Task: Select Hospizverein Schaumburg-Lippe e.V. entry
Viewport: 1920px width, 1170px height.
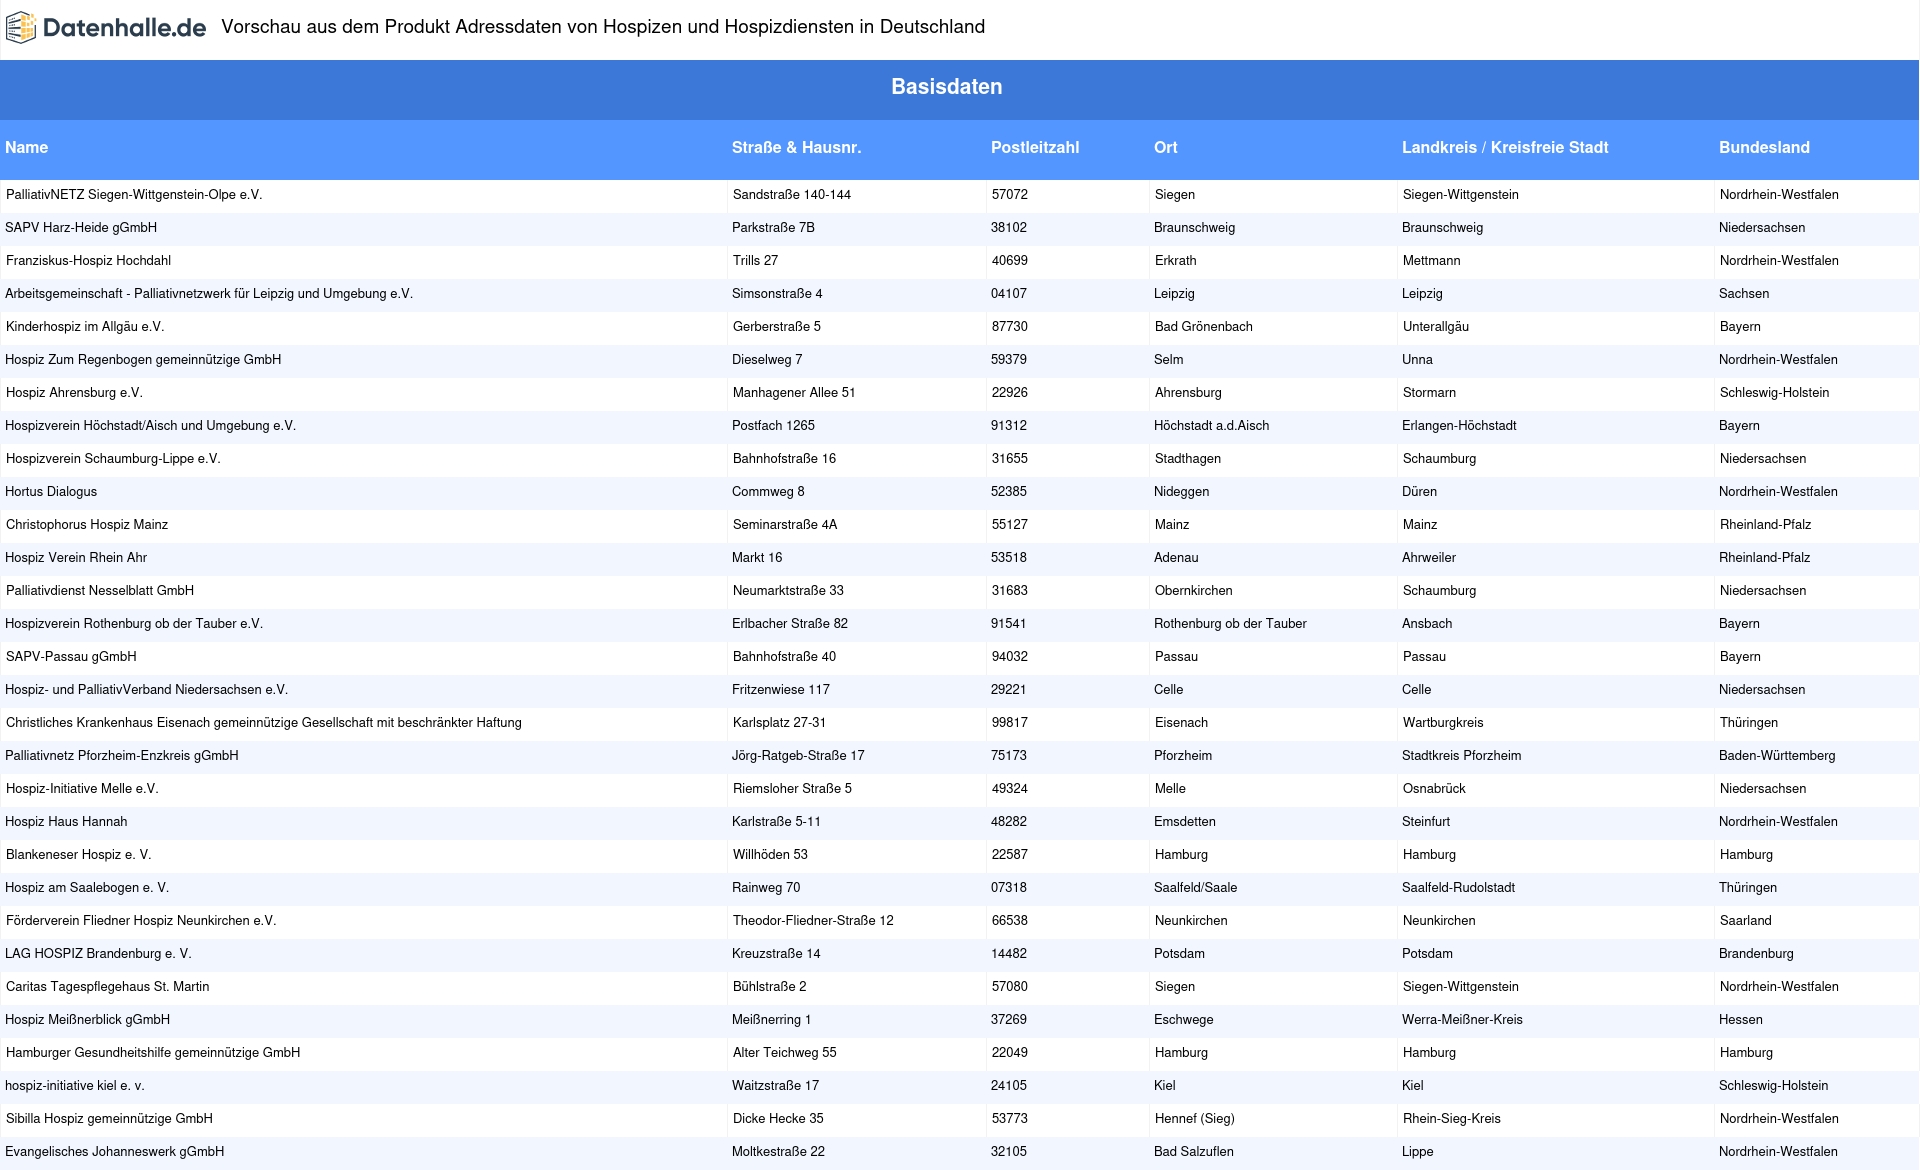Action: 113,459
